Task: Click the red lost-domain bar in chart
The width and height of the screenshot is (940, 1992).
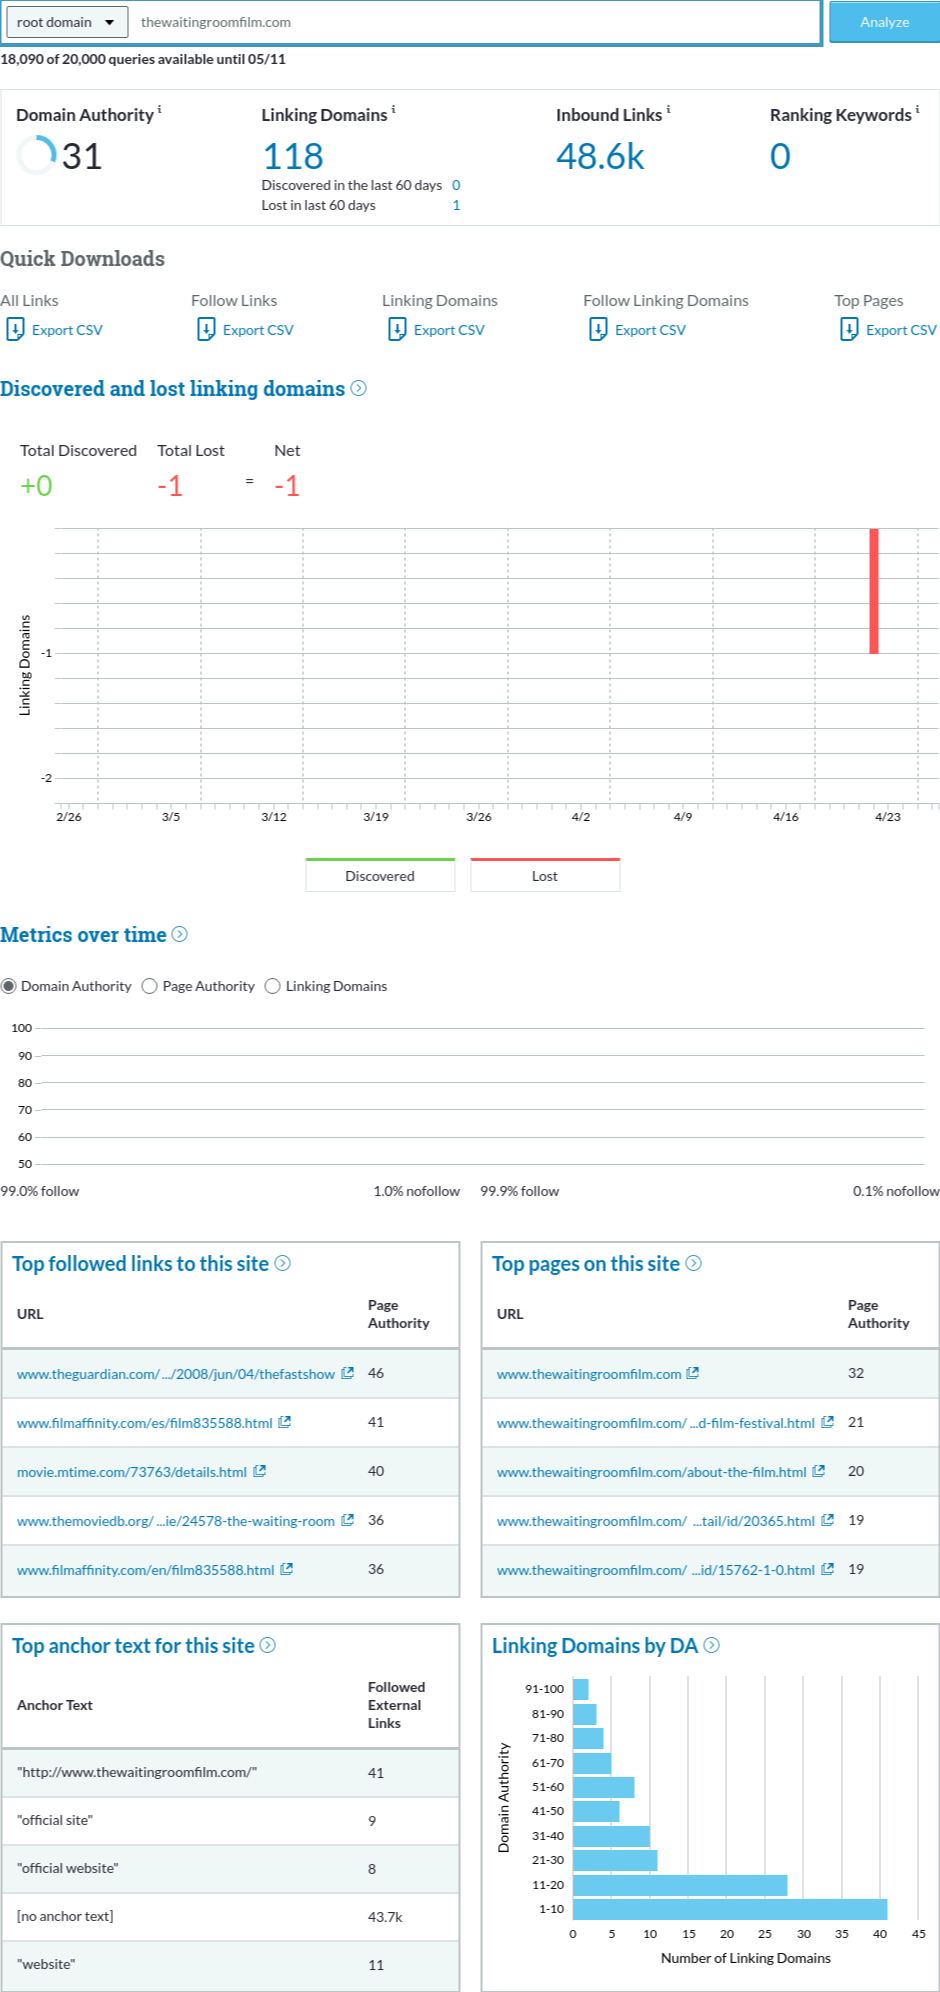Action: (x=874, y=590)
